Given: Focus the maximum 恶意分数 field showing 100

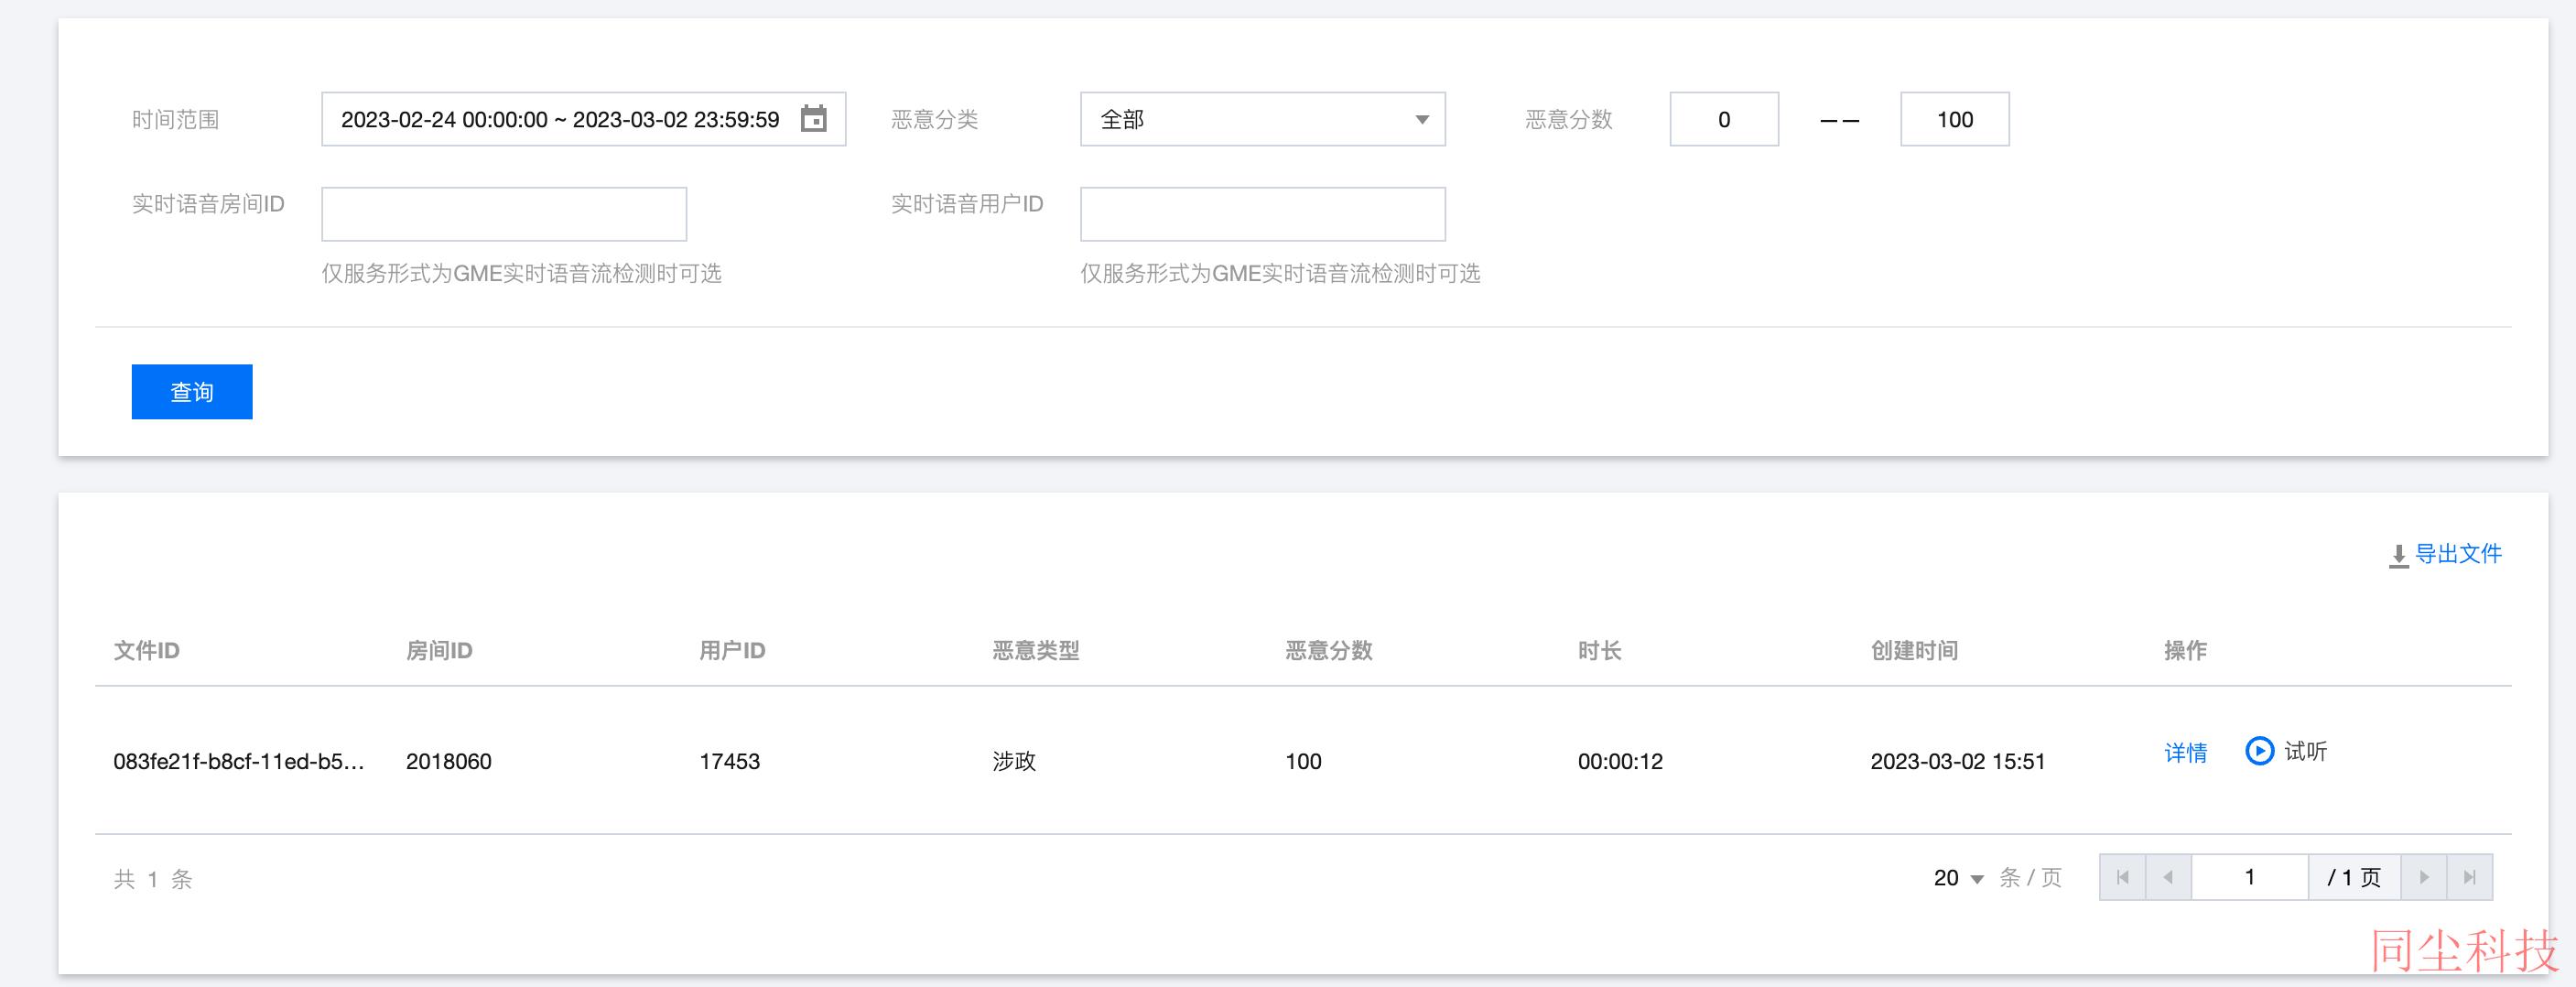Looking at the screenshot, I should [1954, 119].
